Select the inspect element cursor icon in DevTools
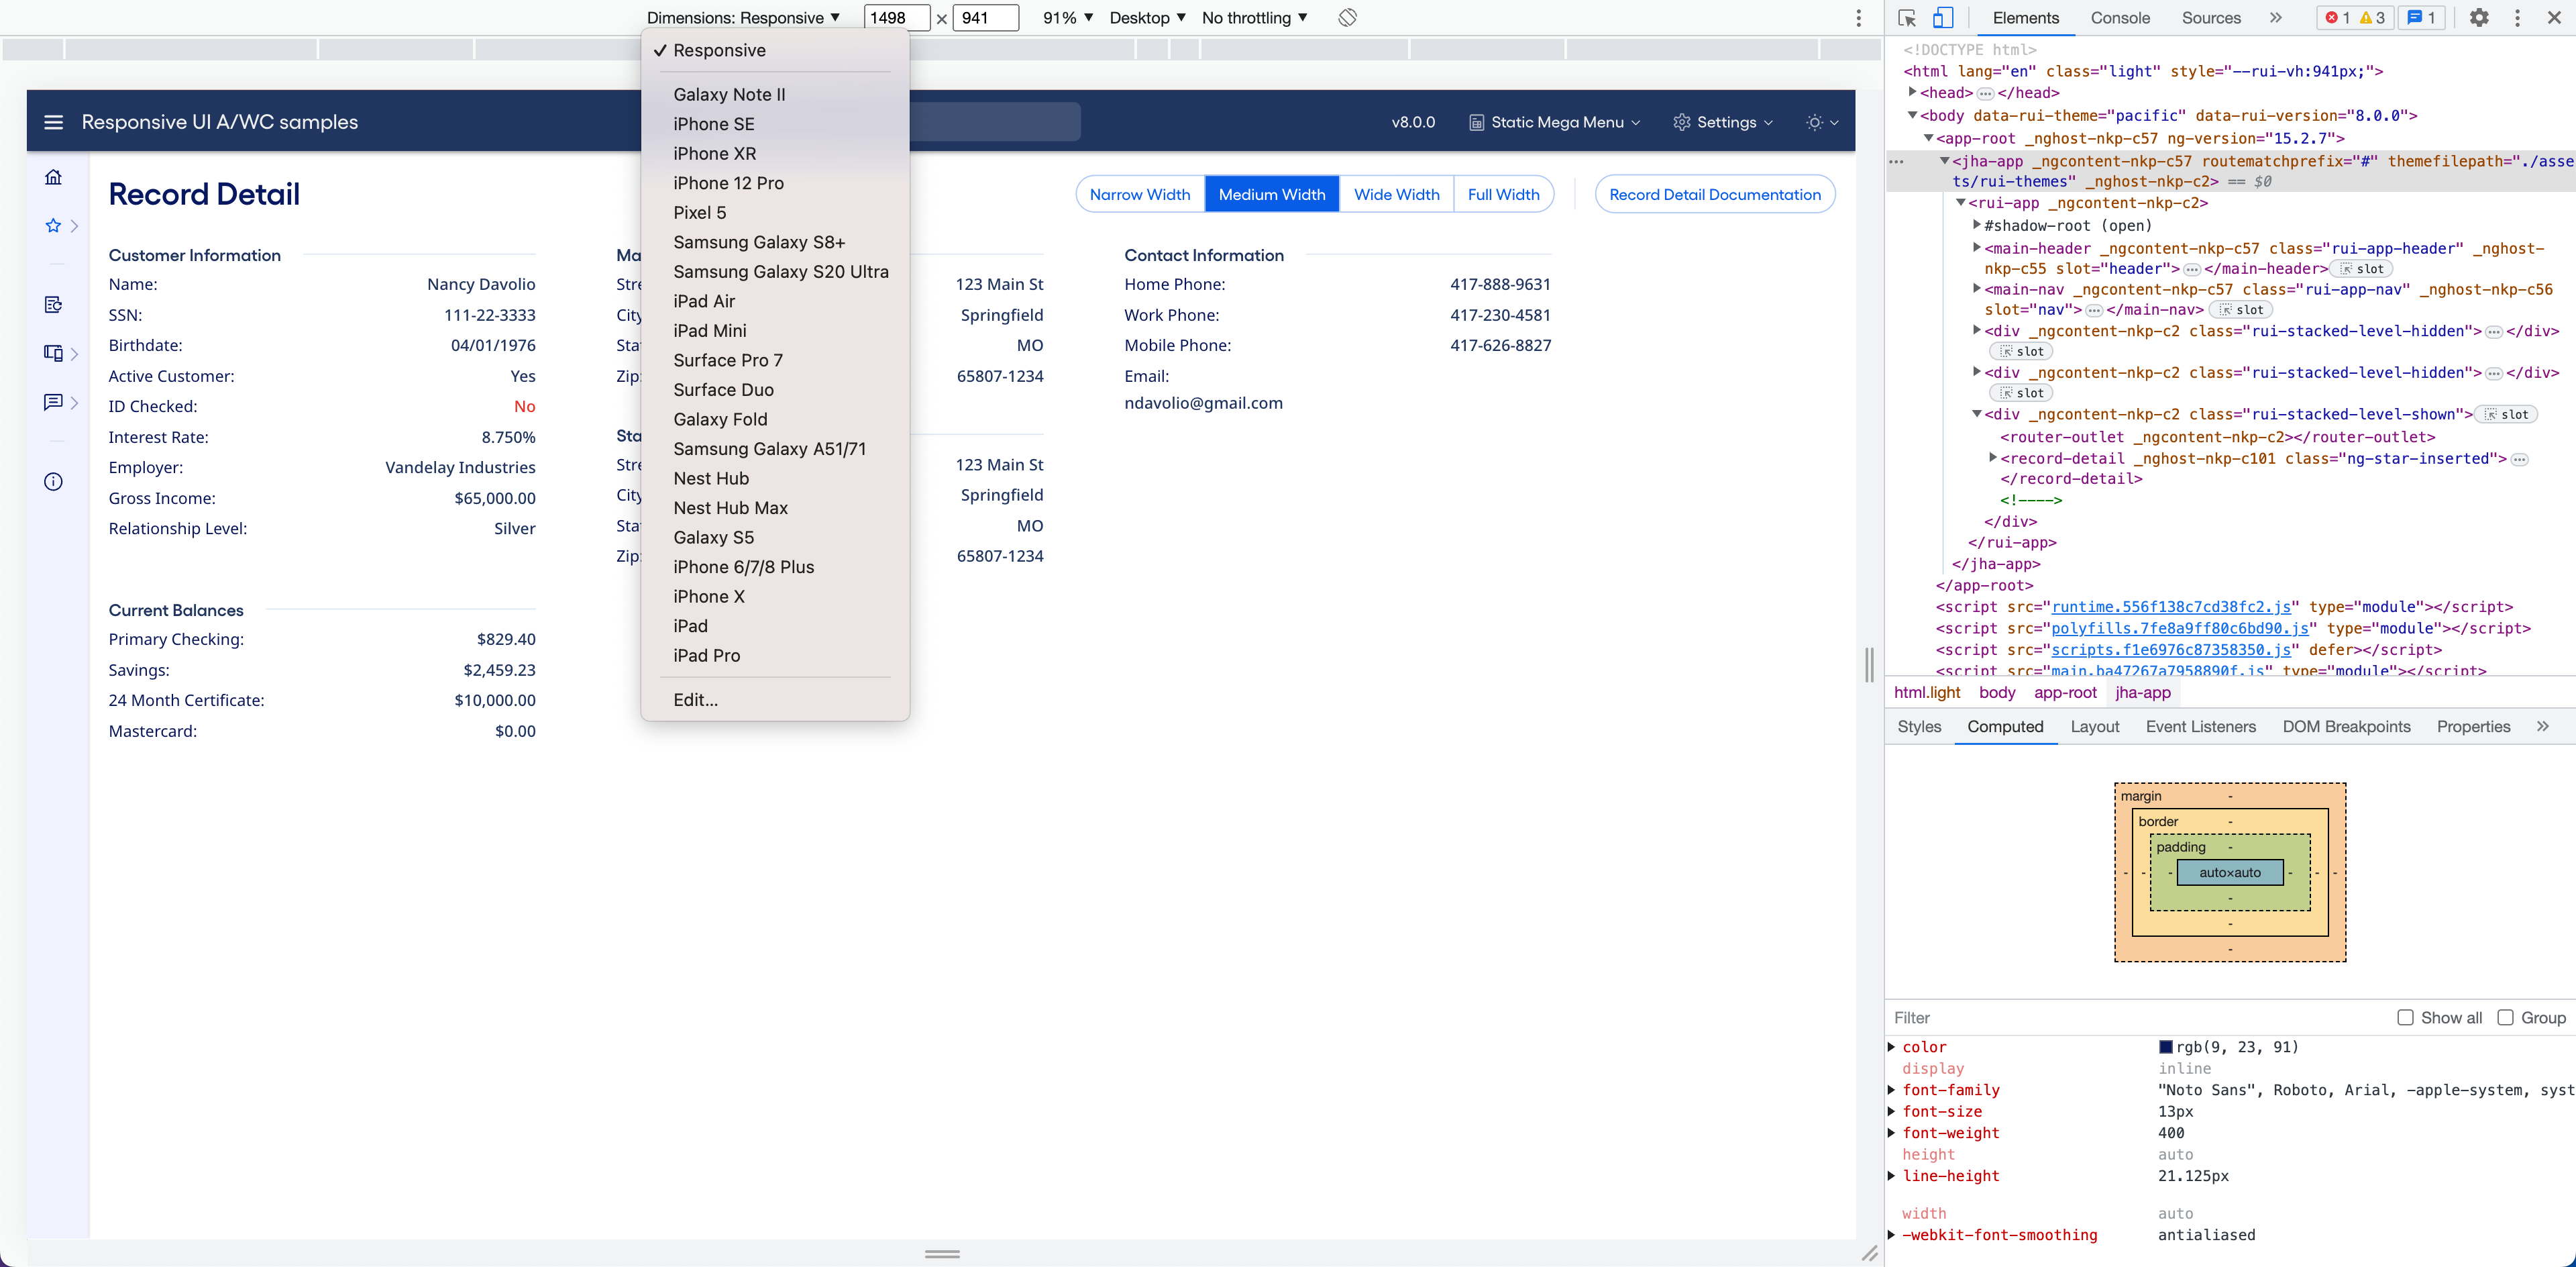This screenshot has width=2576, height=1267. [1908, 18]
